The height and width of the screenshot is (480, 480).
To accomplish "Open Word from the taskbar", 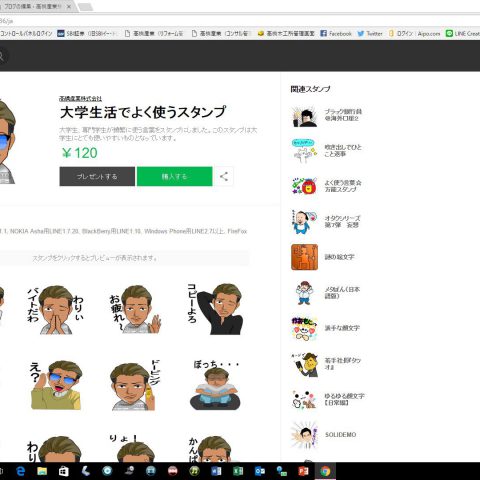I will [216, 471].
